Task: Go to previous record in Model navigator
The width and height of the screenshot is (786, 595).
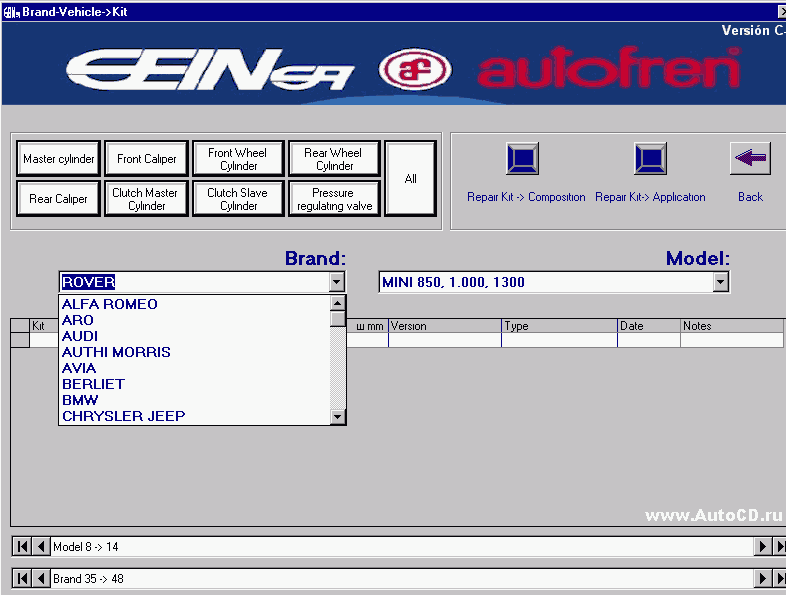Action: coord(41,547)
